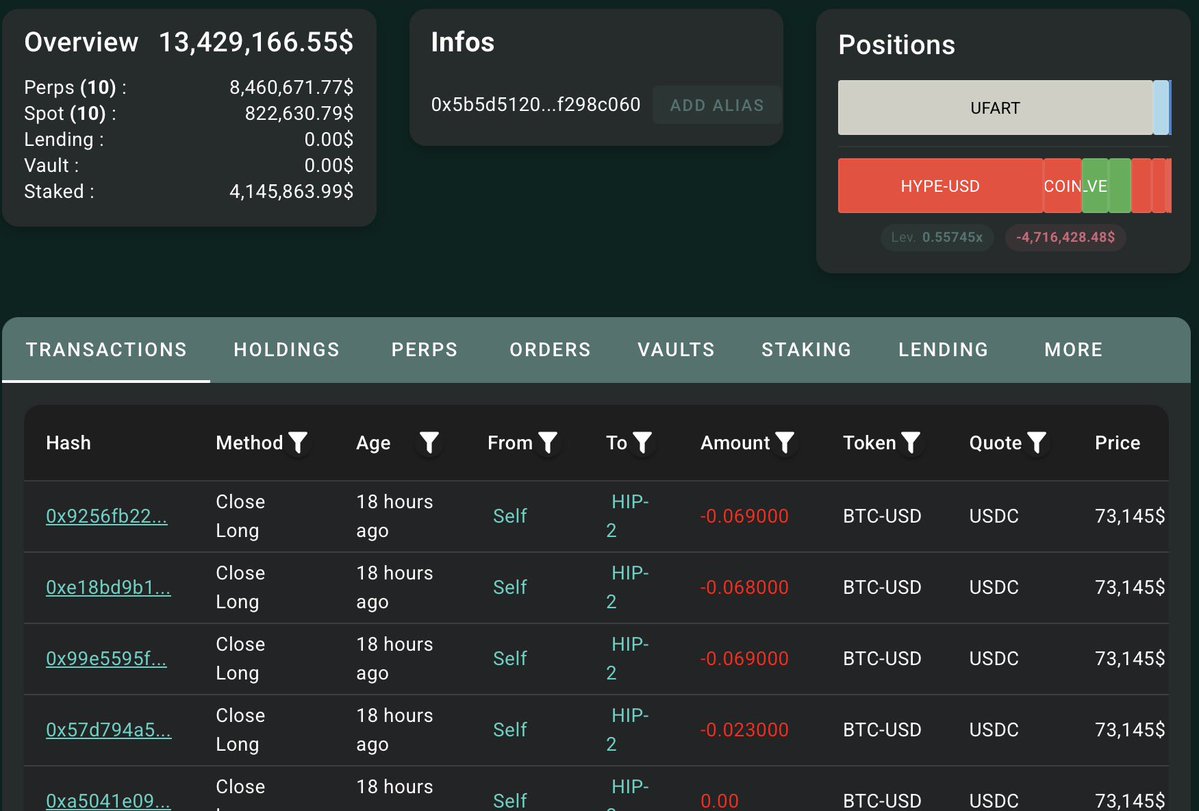Image resolution: width=1199 pixels, height=811 pixels.
Task: Open the Age column filter icon
Action: (429, 443)
